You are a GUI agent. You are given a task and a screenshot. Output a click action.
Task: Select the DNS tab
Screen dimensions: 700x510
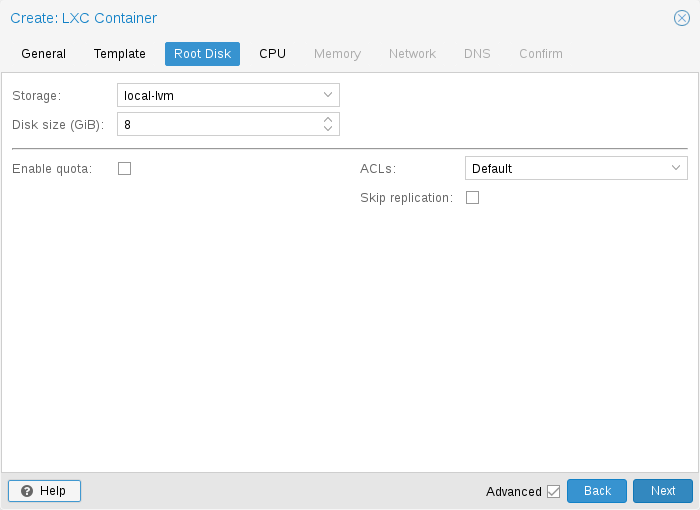coord(477,54)
